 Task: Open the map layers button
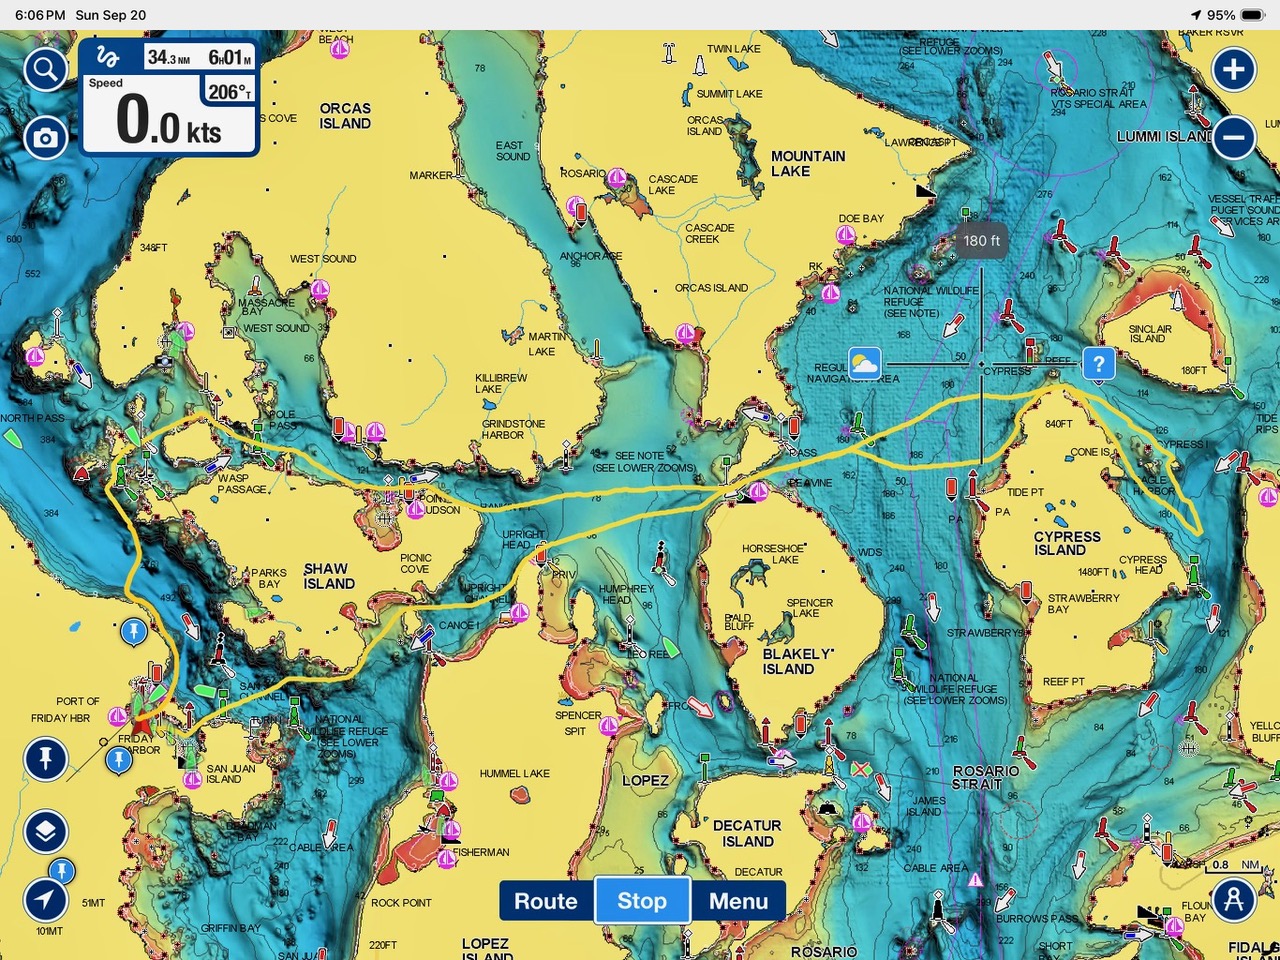point(45,831)
